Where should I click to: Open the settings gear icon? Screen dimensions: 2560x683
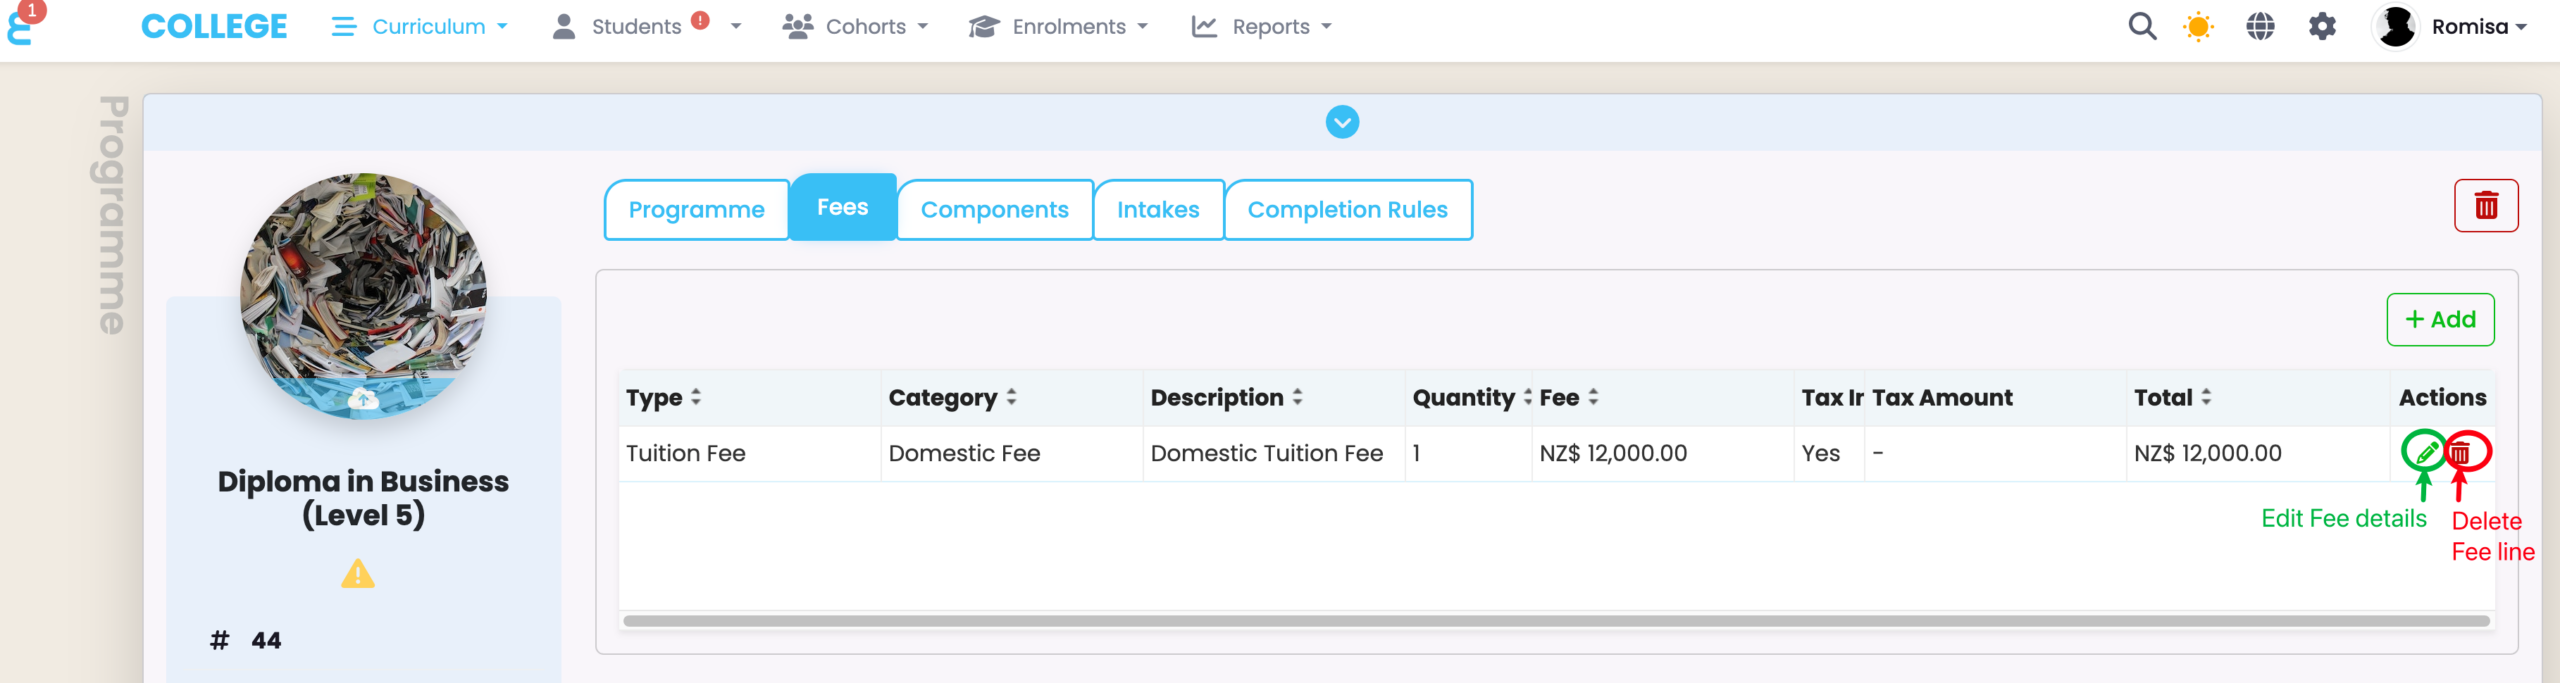pos(2322,27)
